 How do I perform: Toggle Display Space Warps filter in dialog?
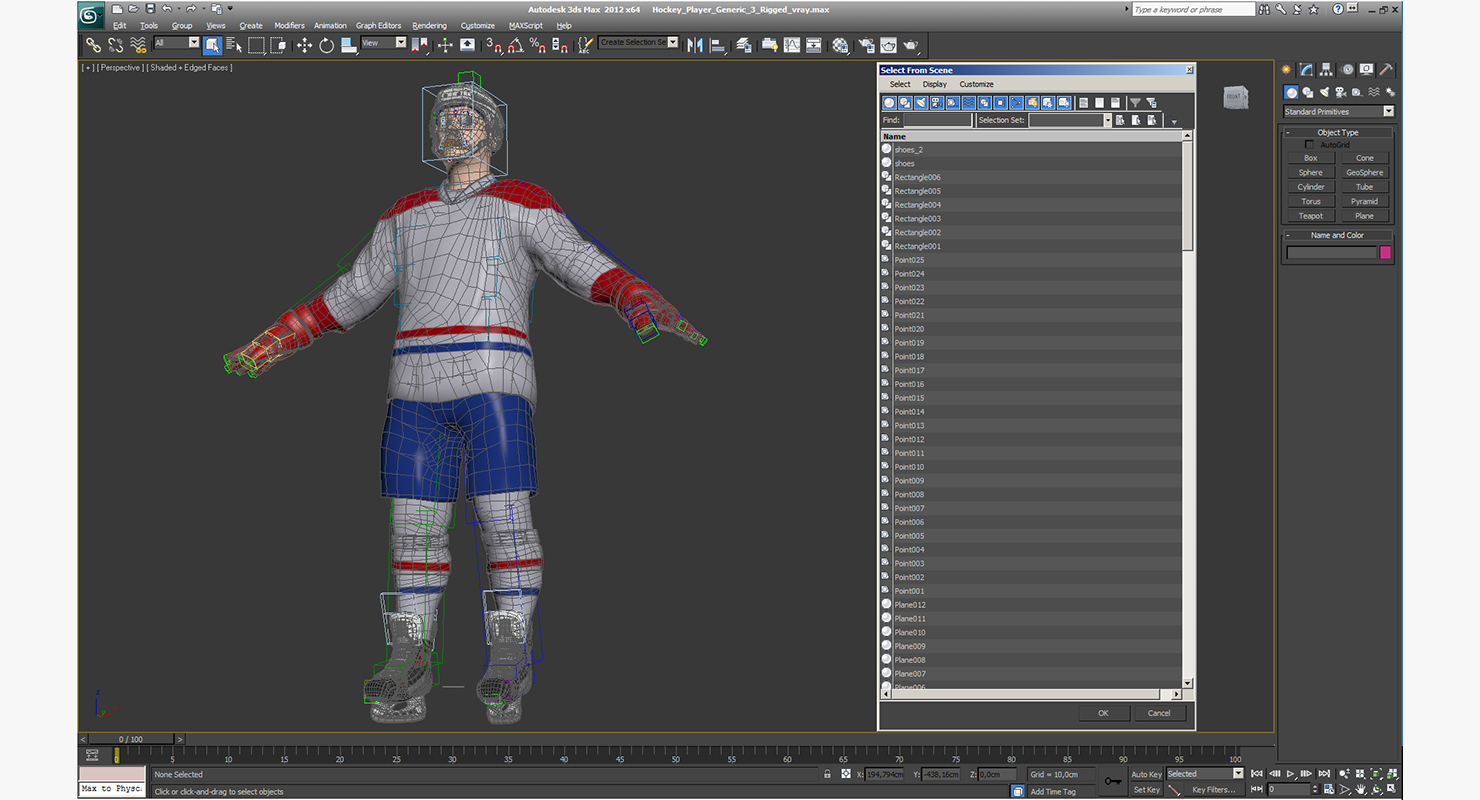[969, 103]
